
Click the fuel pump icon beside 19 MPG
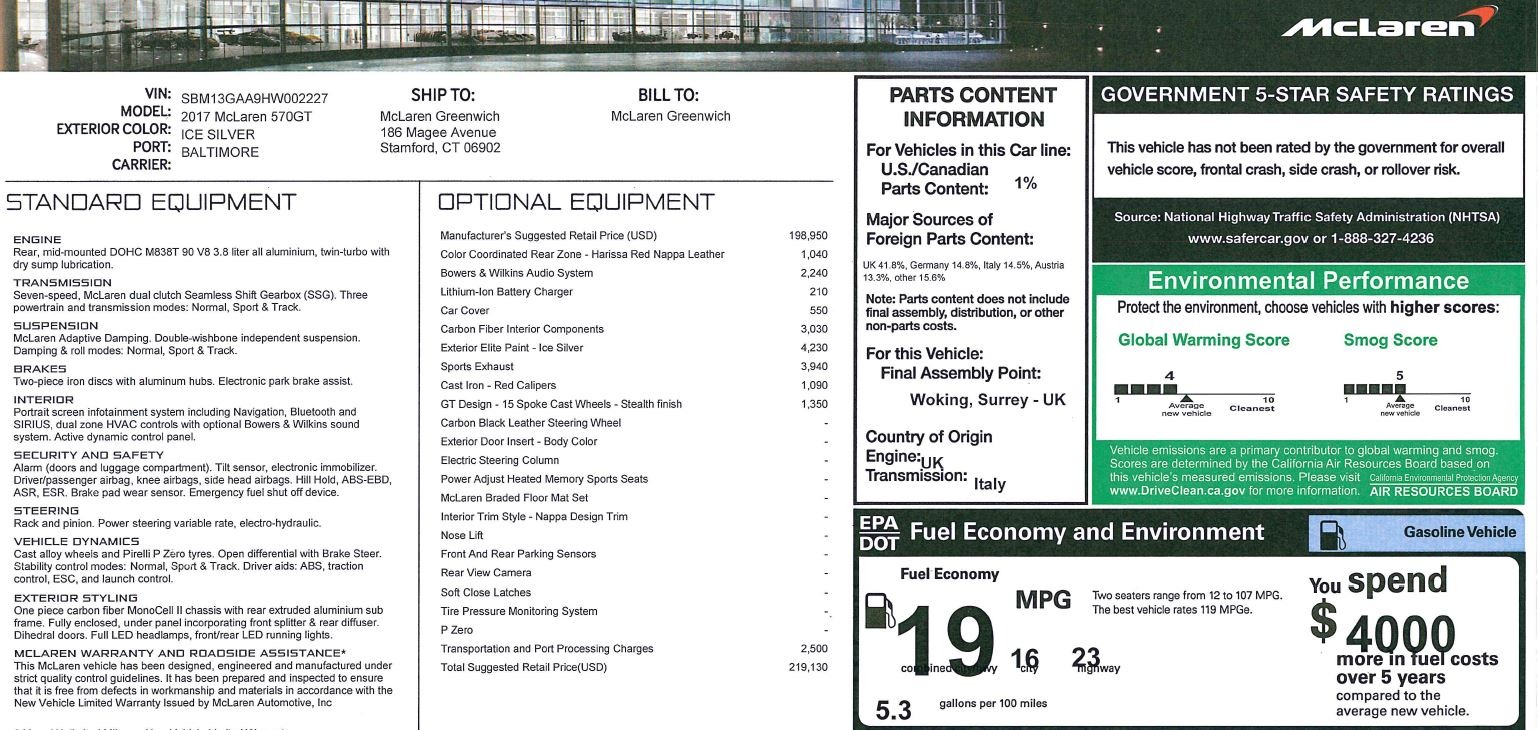click(x=880, y=611)
